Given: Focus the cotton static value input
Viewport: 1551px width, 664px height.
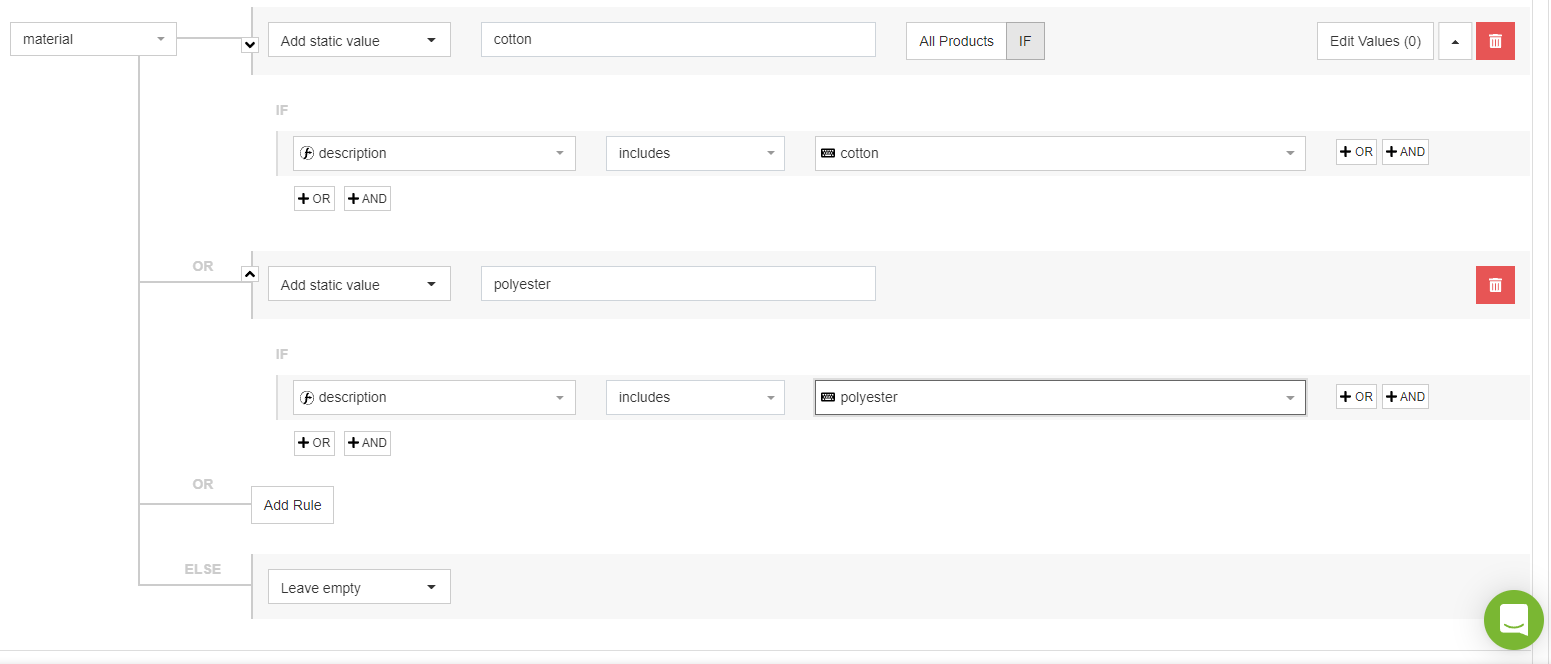Looking at the screenshot, I should tap(678, 40).
